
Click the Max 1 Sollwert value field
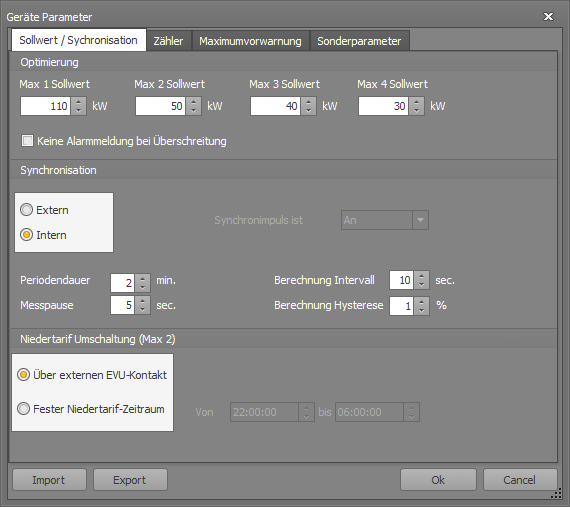(x=45, y=106)
